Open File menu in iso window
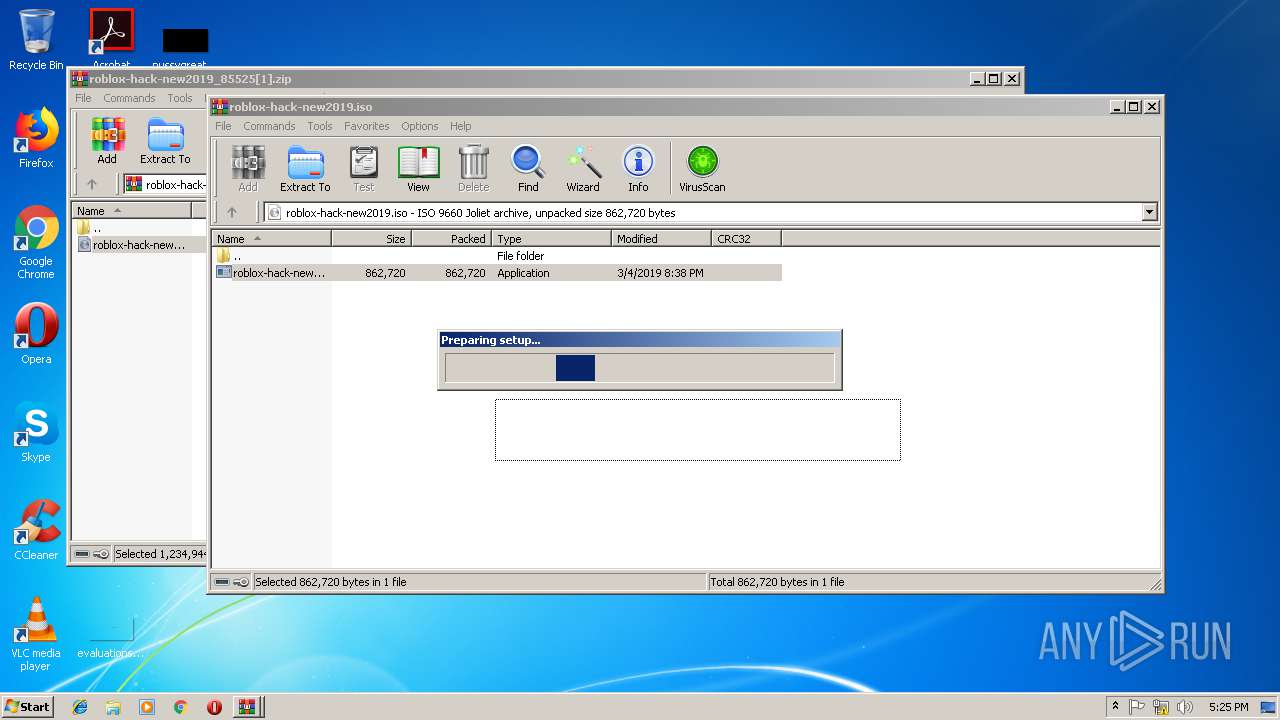 [223, 126]
